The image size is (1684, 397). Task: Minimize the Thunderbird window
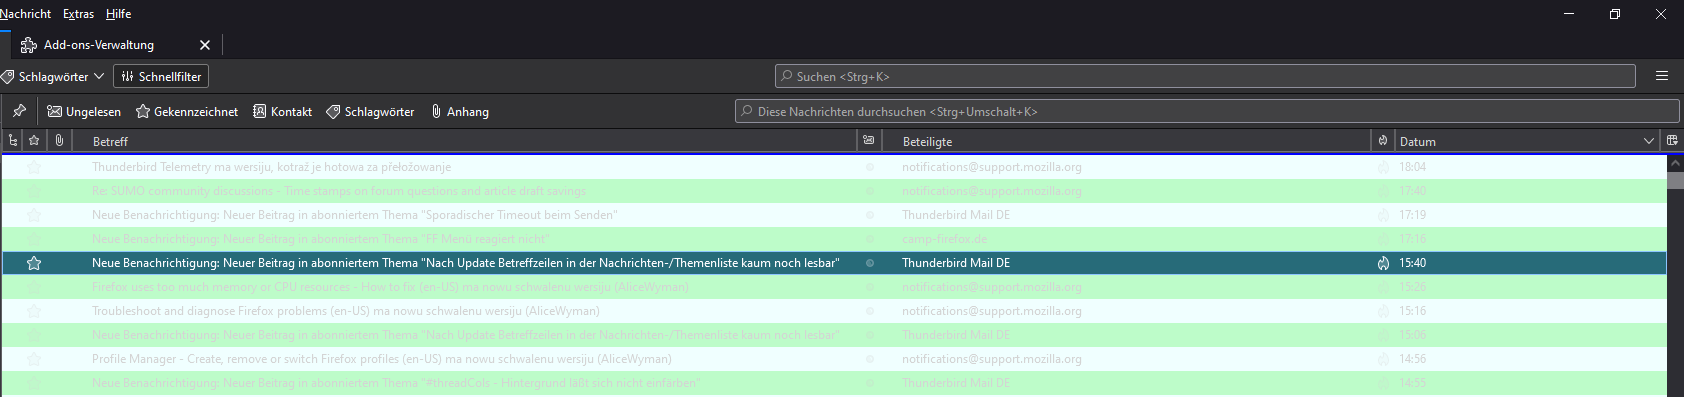[x=1568, y=14]
